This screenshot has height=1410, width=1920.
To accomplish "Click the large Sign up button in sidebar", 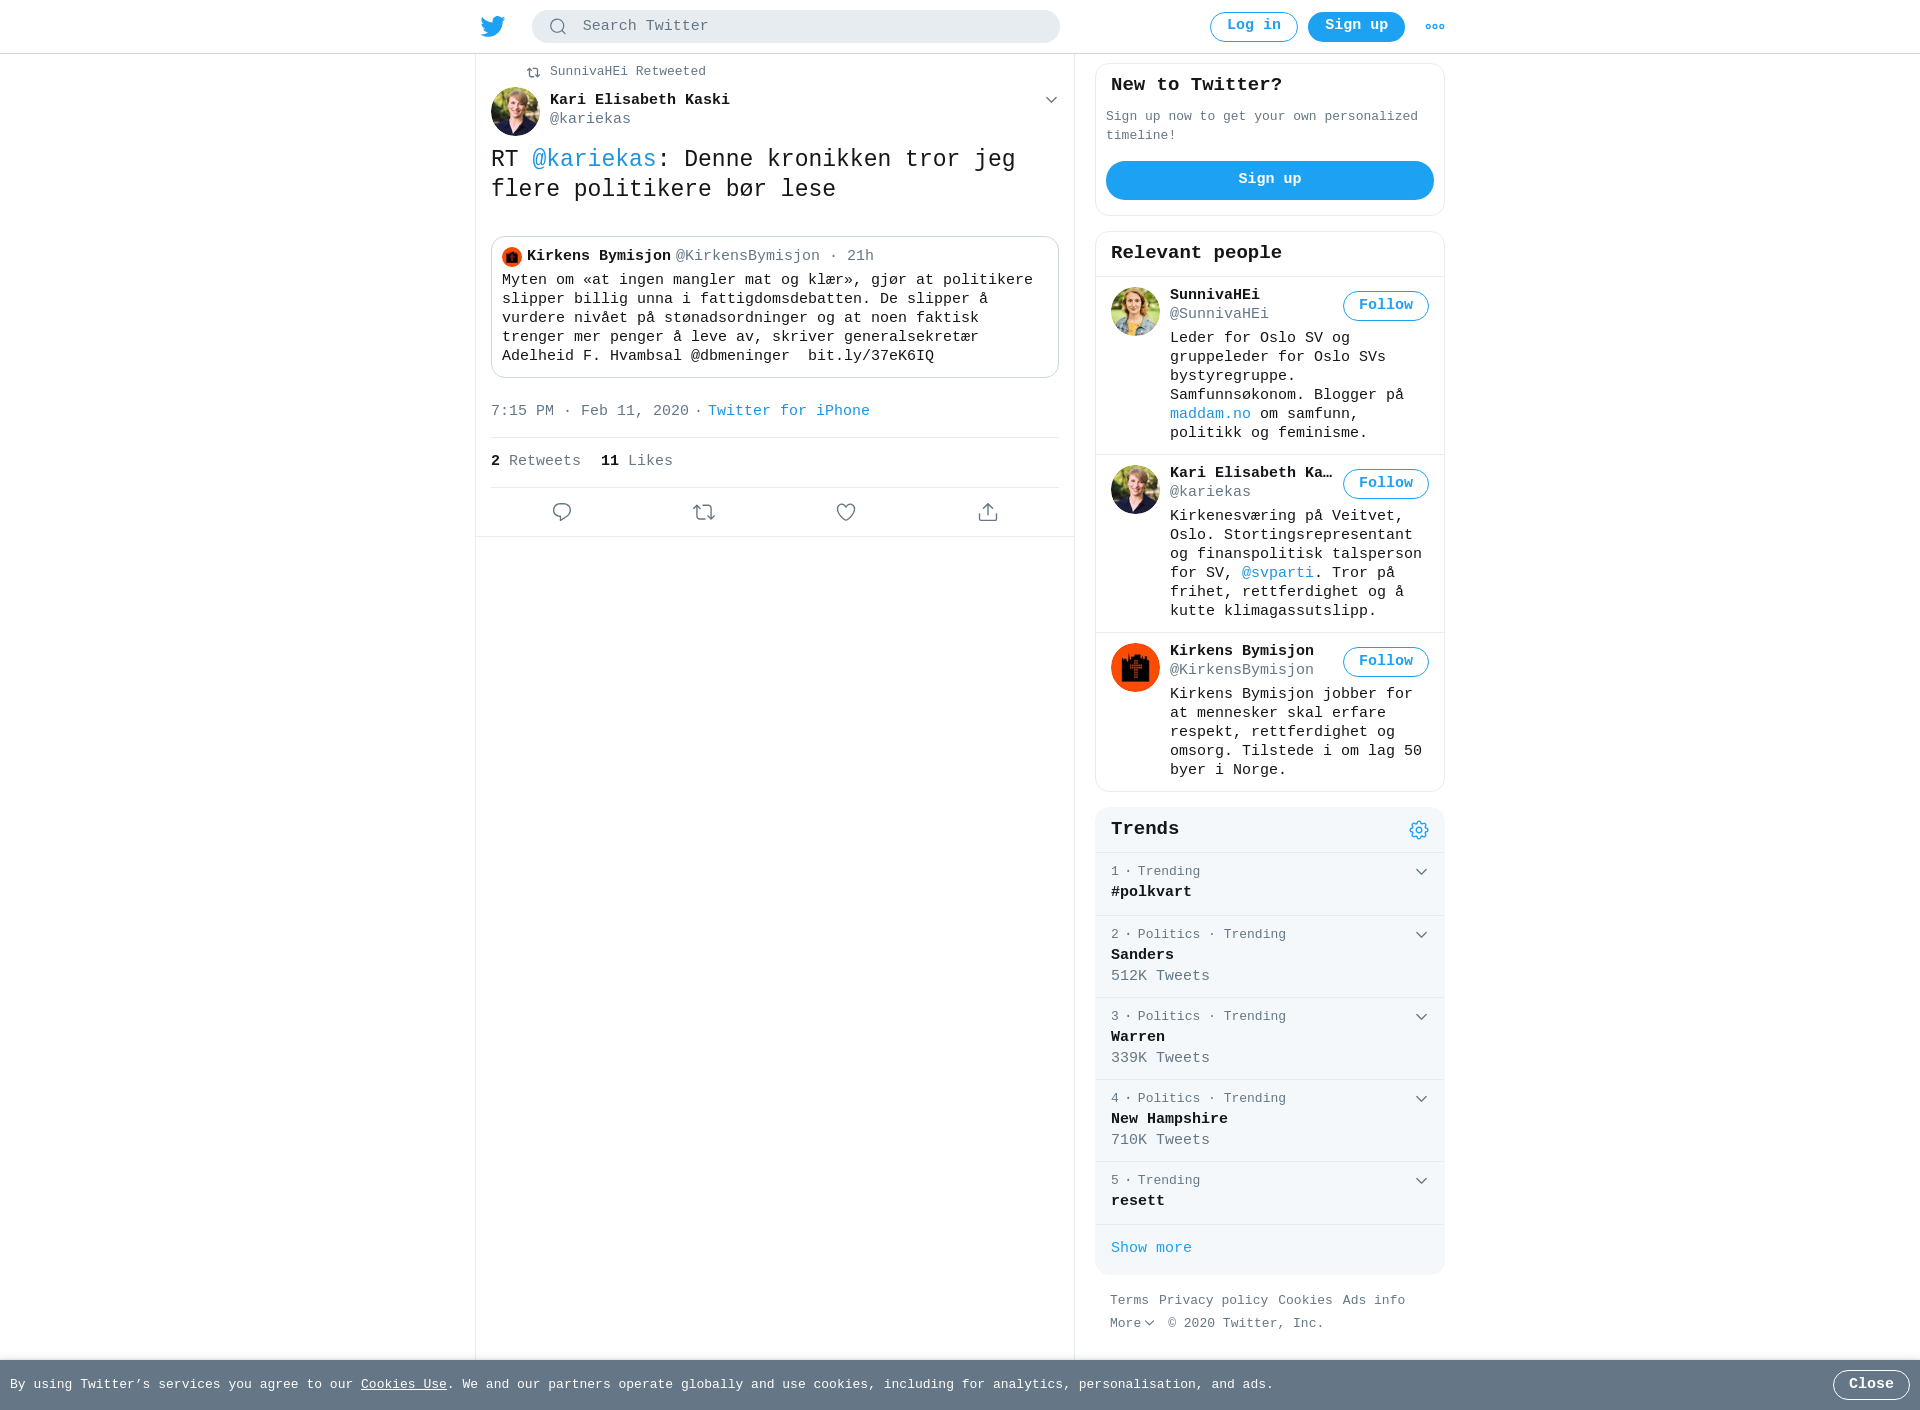I will (1270, 180).
